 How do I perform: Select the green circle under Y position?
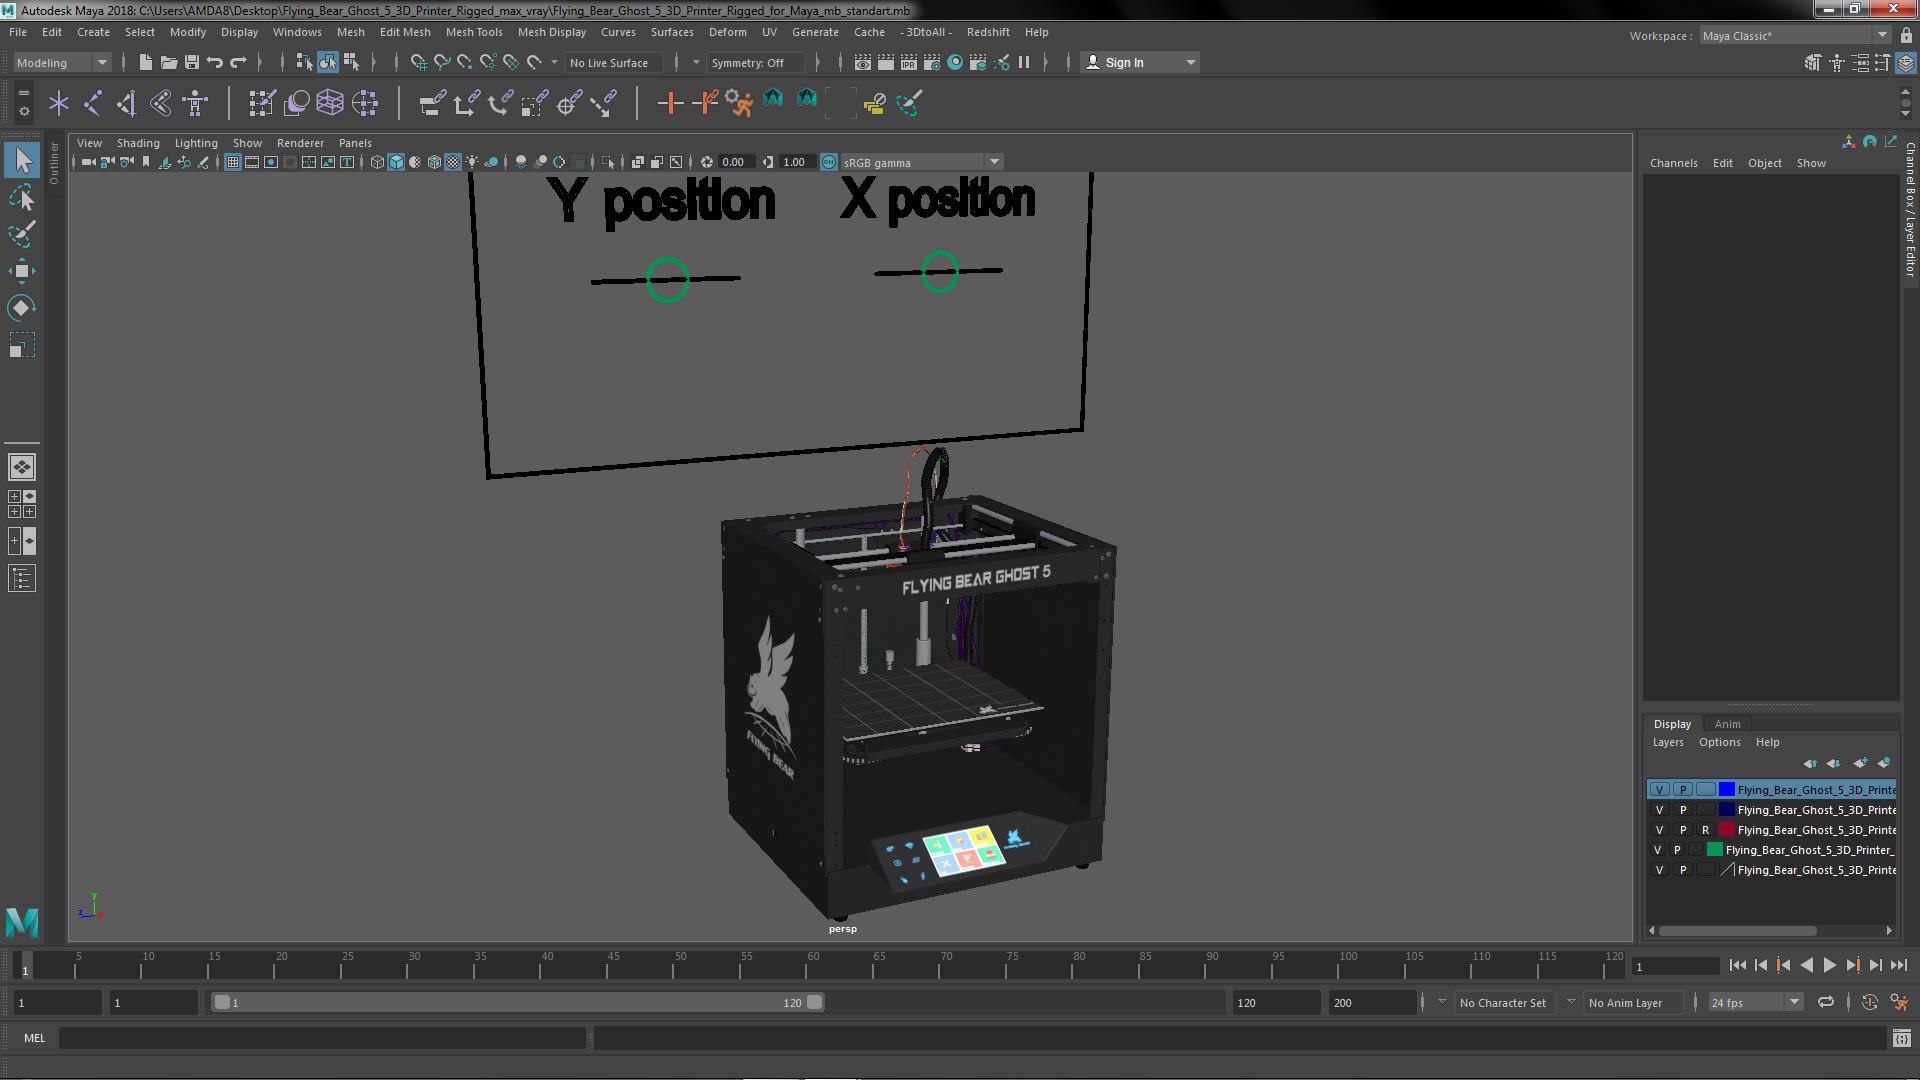667,280
